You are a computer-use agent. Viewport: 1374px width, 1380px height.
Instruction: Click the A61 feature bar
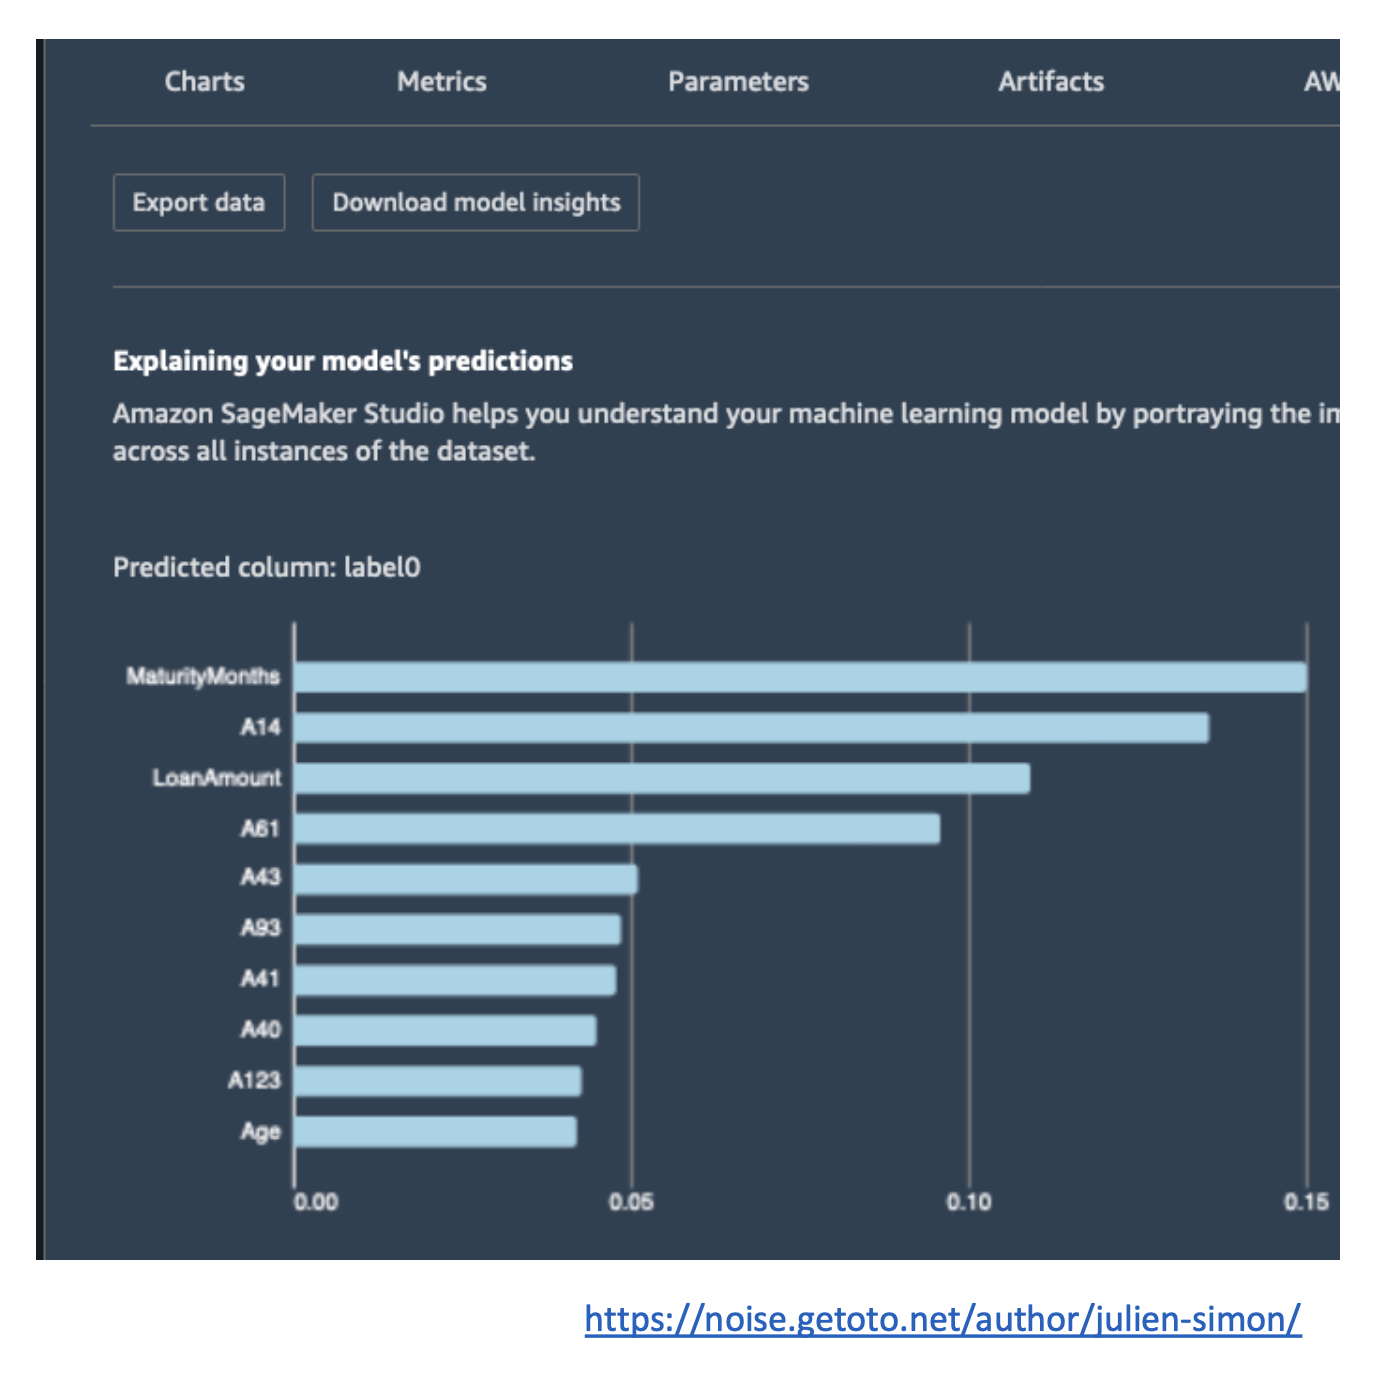coord(617,828)
